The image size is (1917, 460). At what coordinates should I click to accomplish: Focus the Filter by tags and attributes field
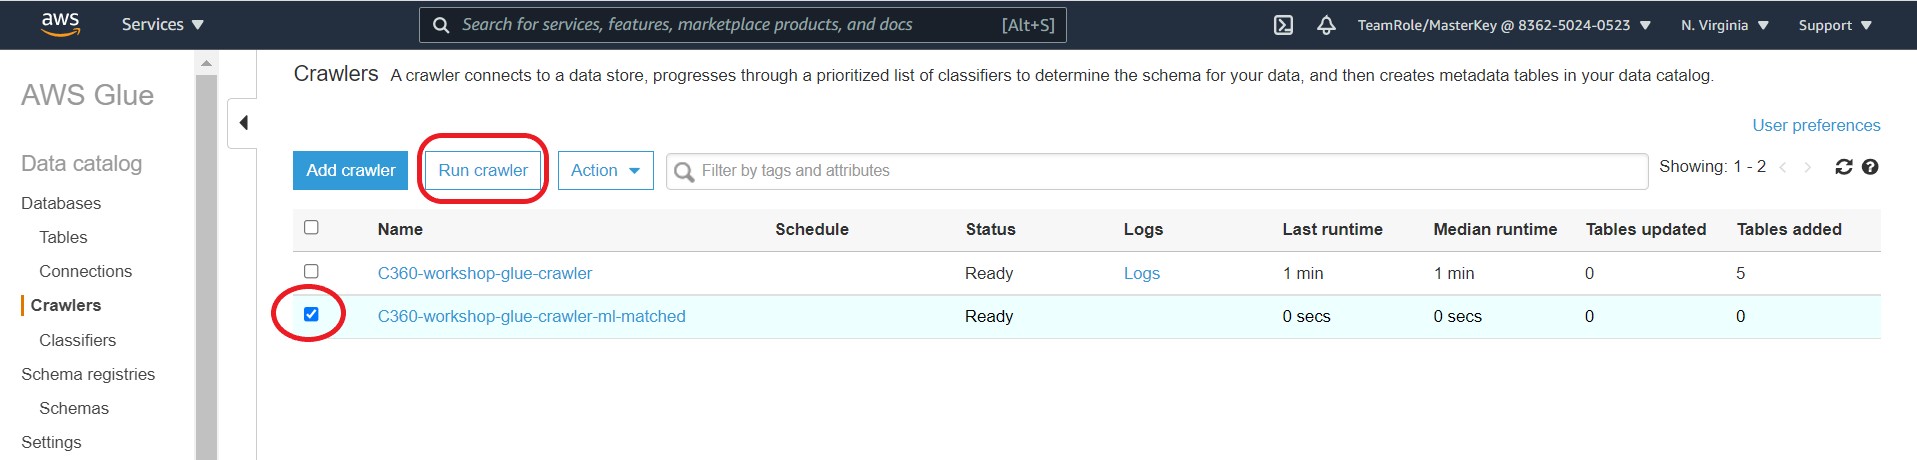(1160, 171)
